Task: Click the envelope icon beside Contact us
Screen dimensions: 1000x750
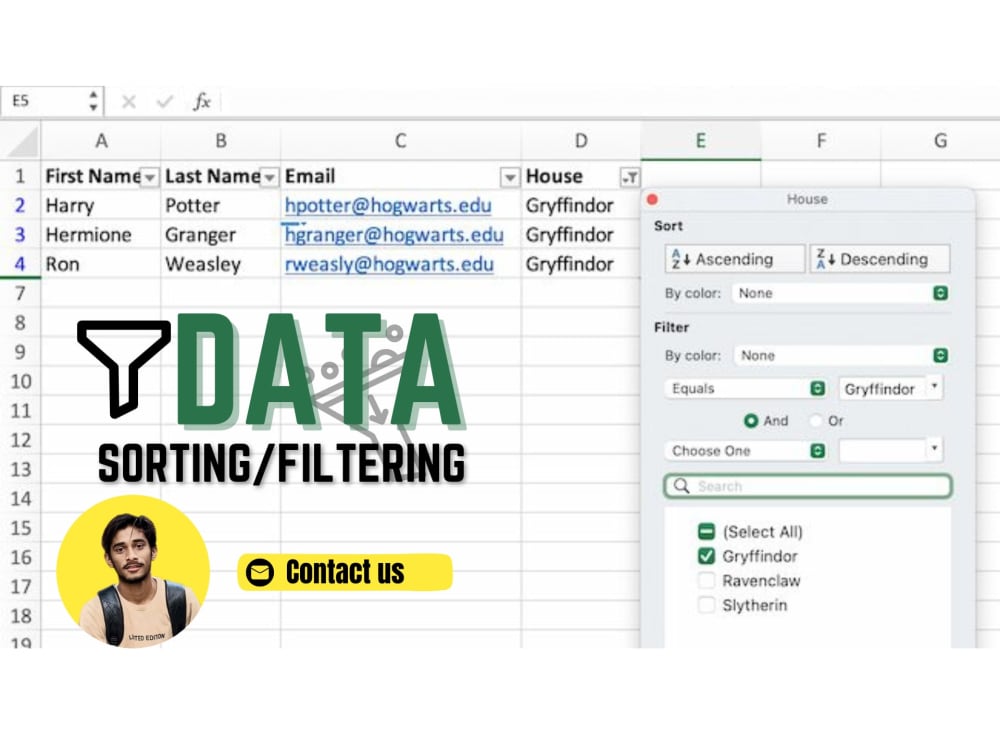Action: click(259, 572)
